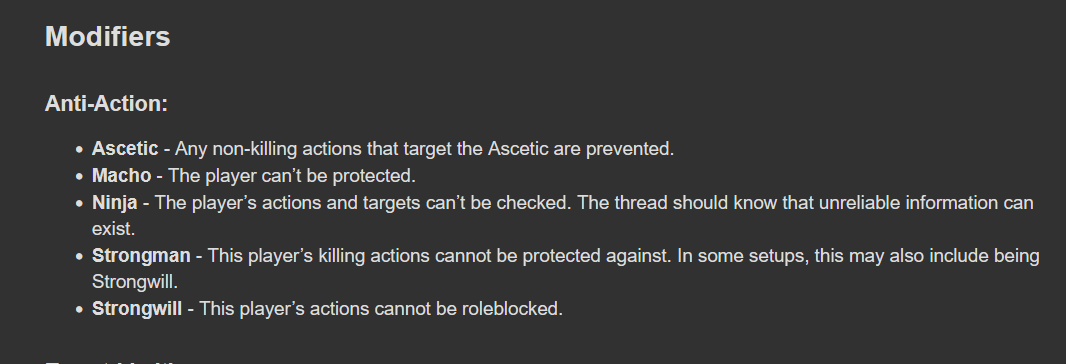This screenshot has width=1066, height=364.
Task: Click the bullet point before Ascetic
Action: pyautogui.click(x=80, y=149)
